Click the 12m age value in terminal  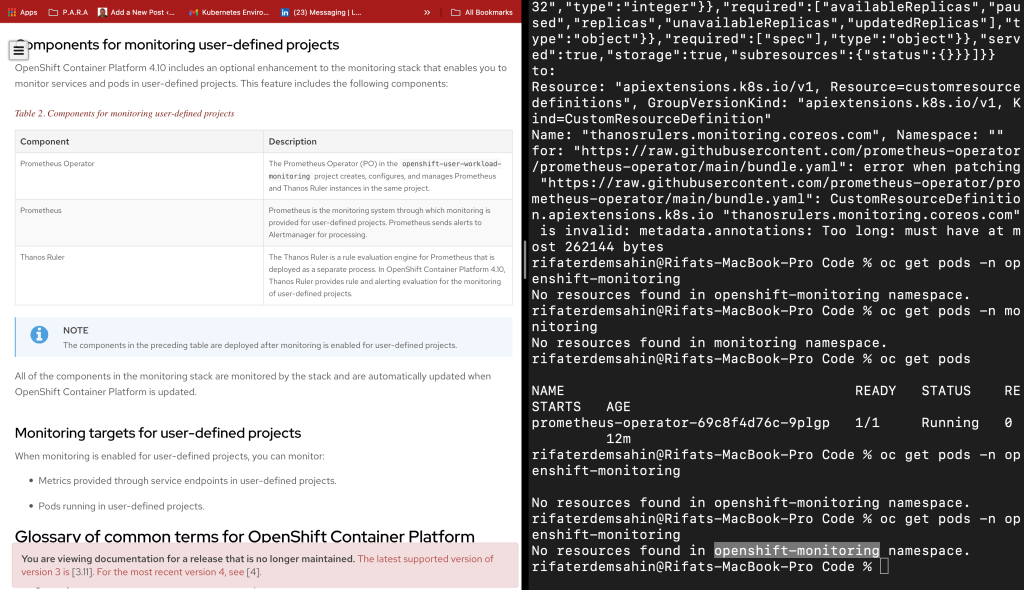(x=618, y=438)
